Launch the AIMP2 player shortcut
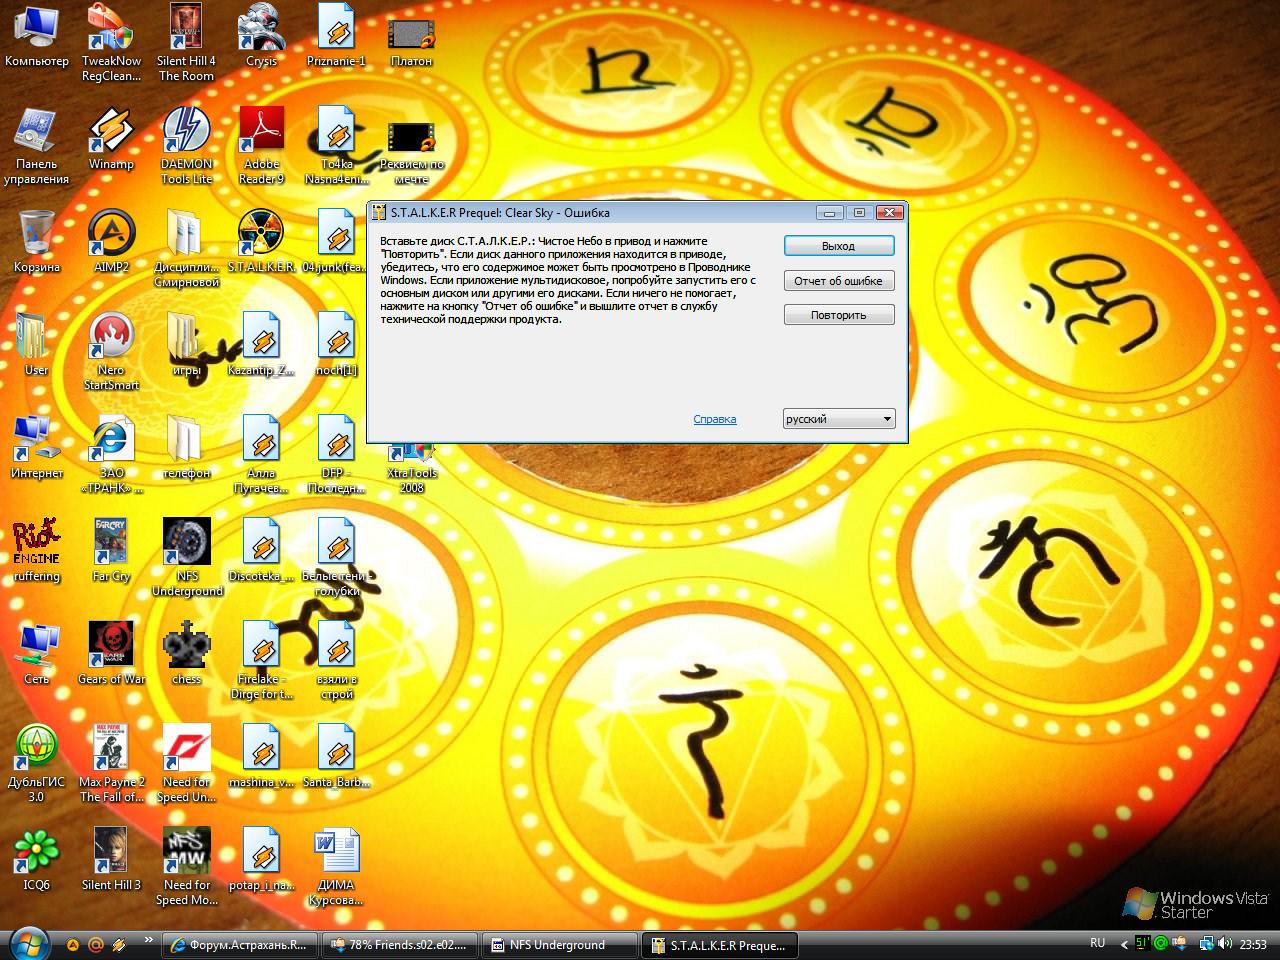This screenshot has width=1280, height=960. (111, 242)
